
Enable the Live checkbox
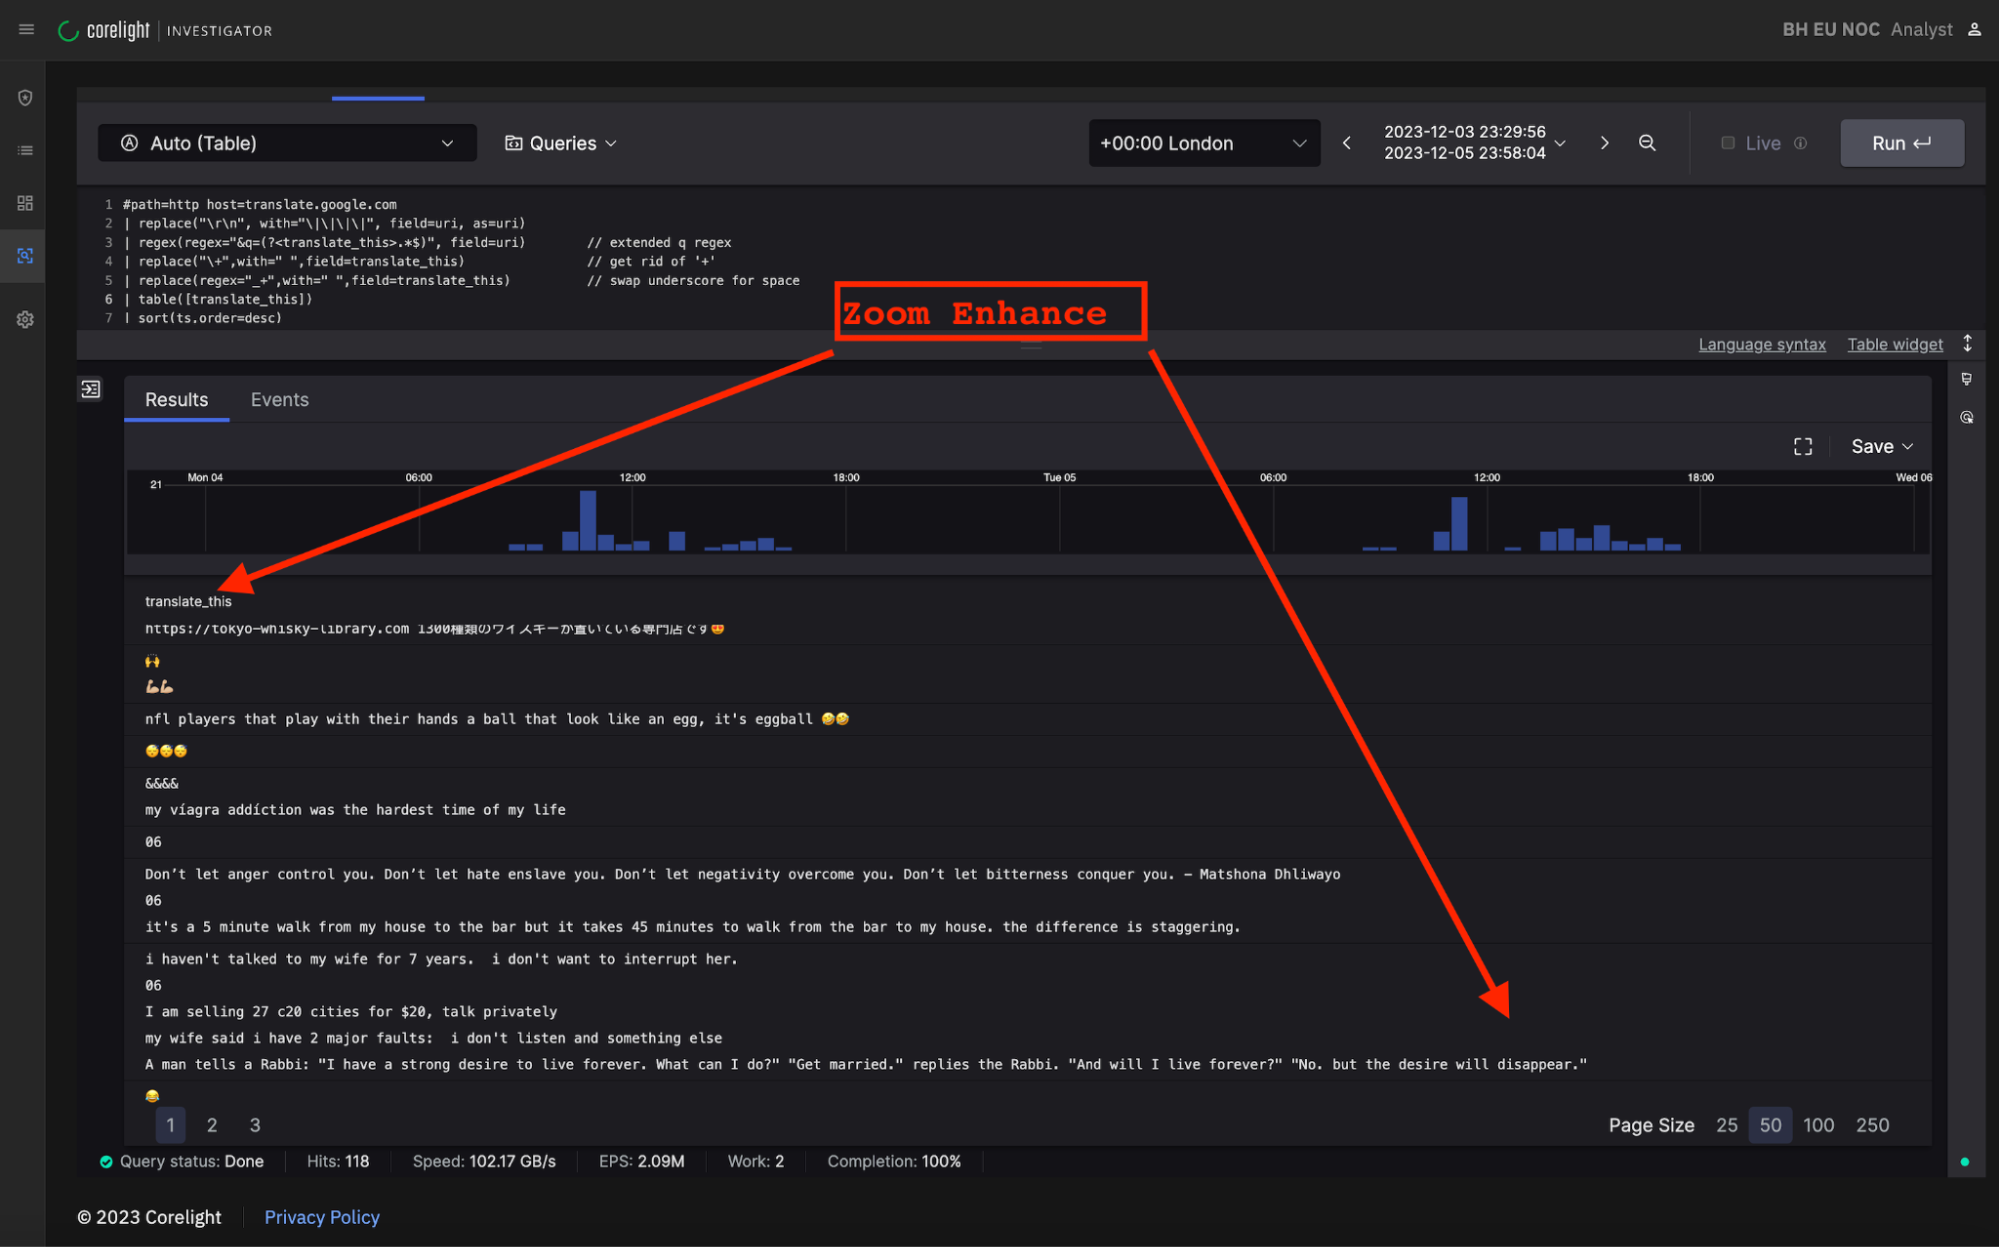(x=1727, y=143)
